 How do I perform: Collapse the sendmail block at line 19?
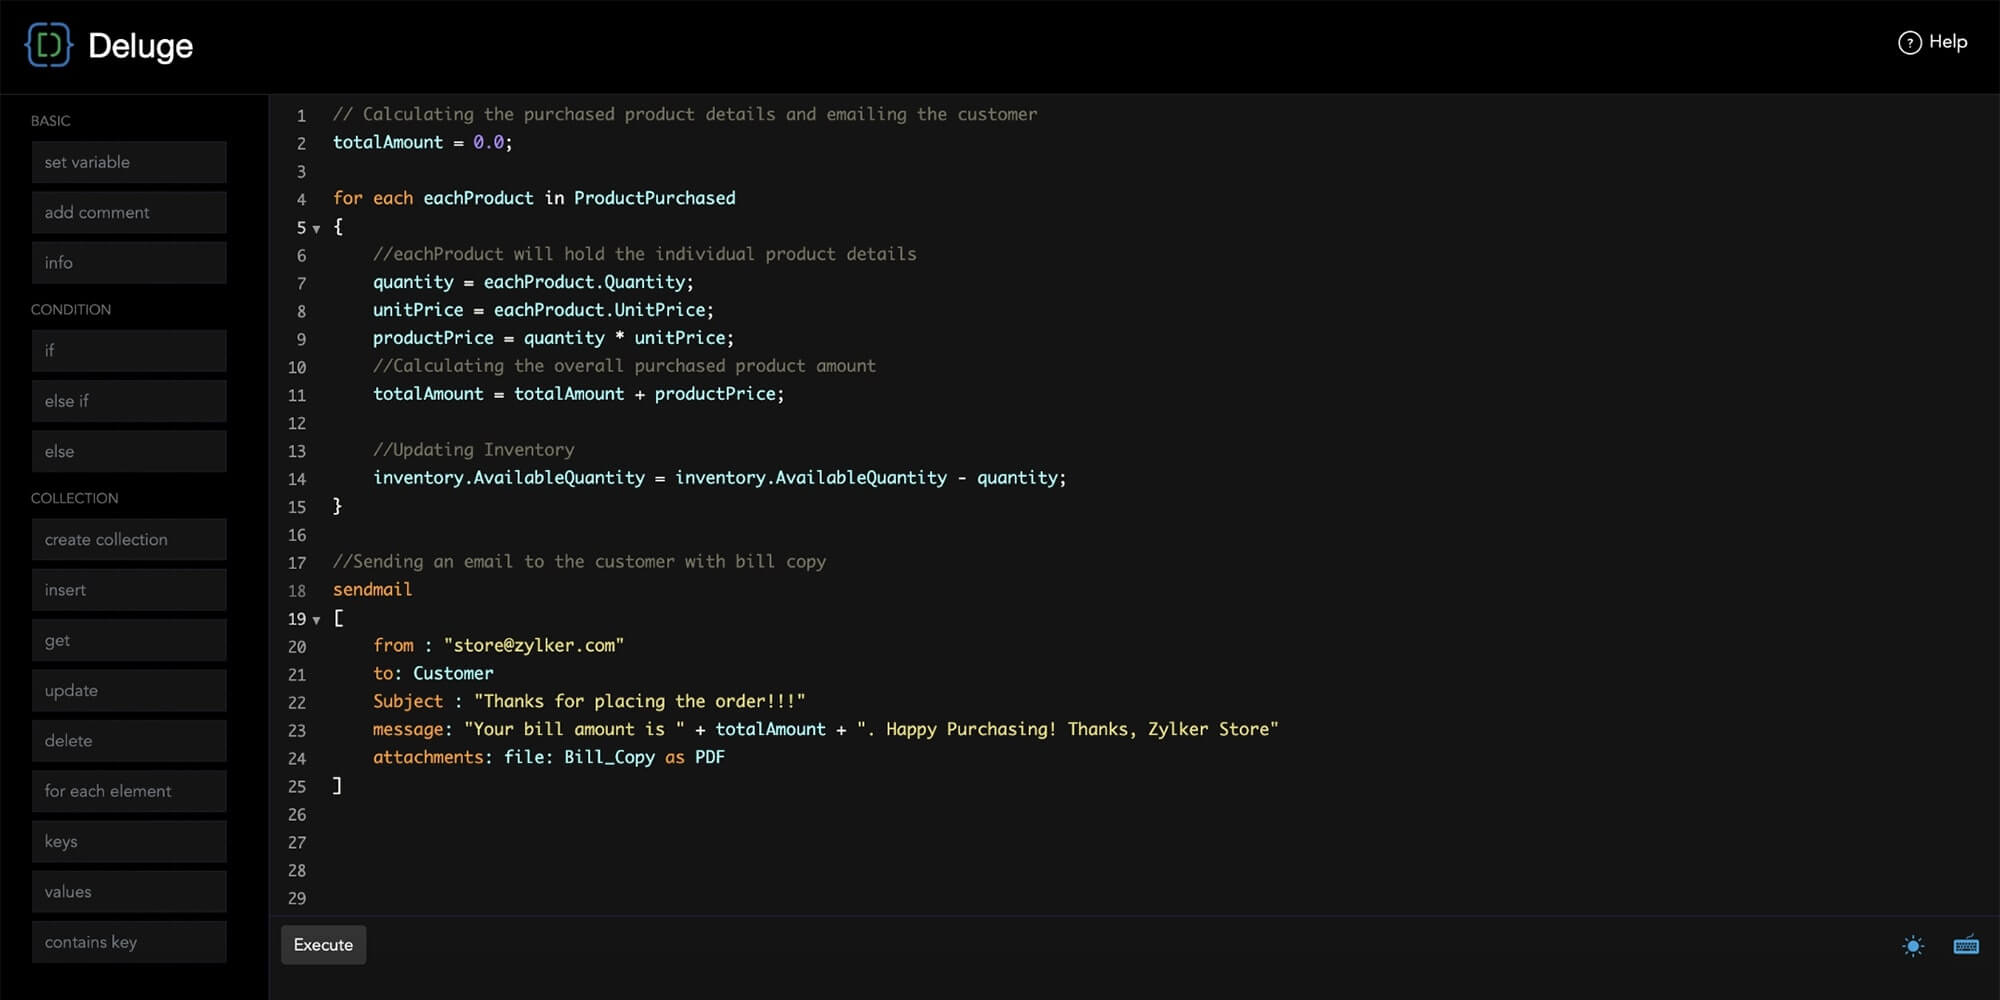[x=317, y=620]
